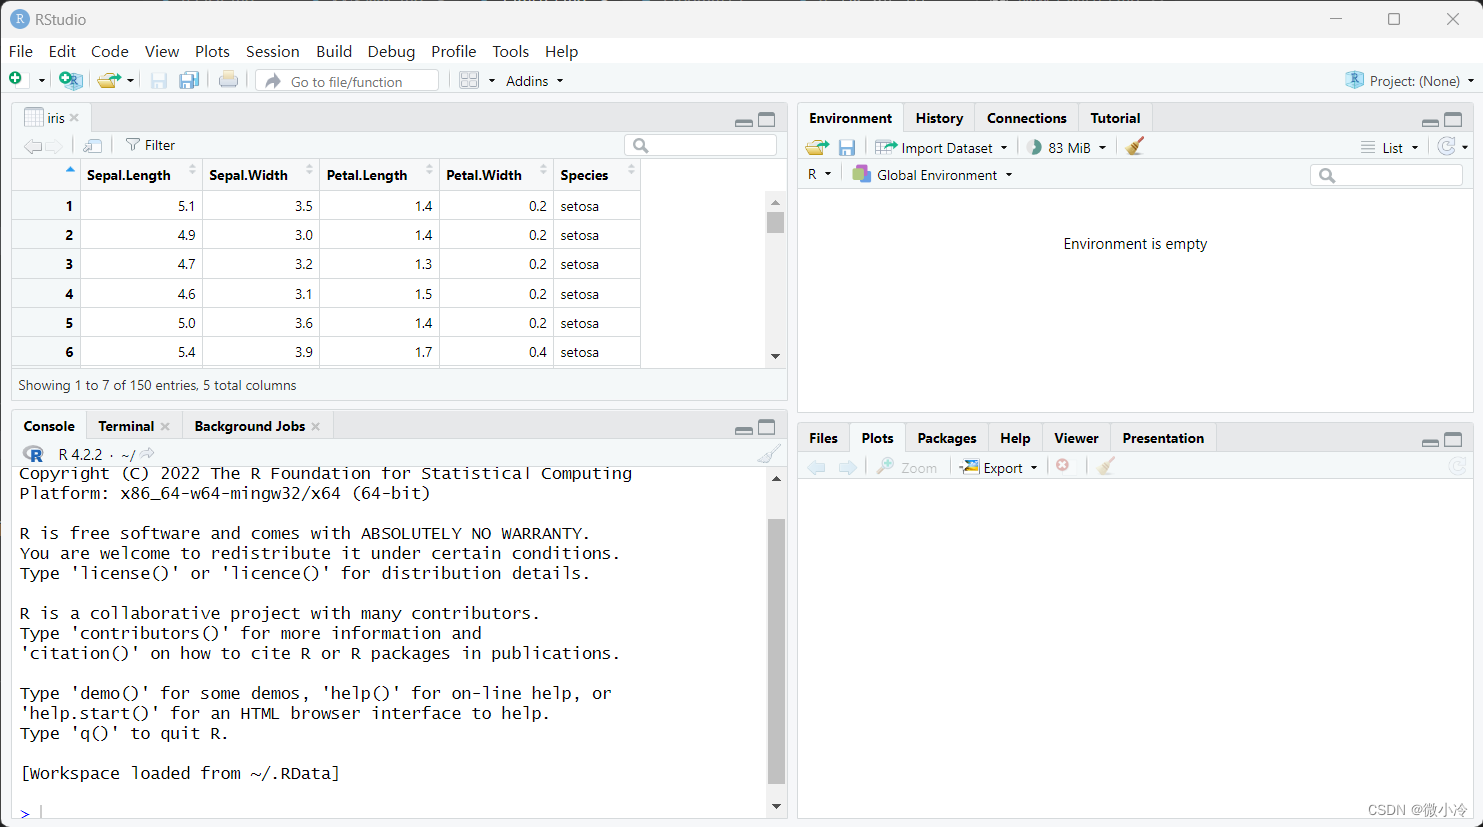Expand the Addins dropdown

[x=534, y=81]
